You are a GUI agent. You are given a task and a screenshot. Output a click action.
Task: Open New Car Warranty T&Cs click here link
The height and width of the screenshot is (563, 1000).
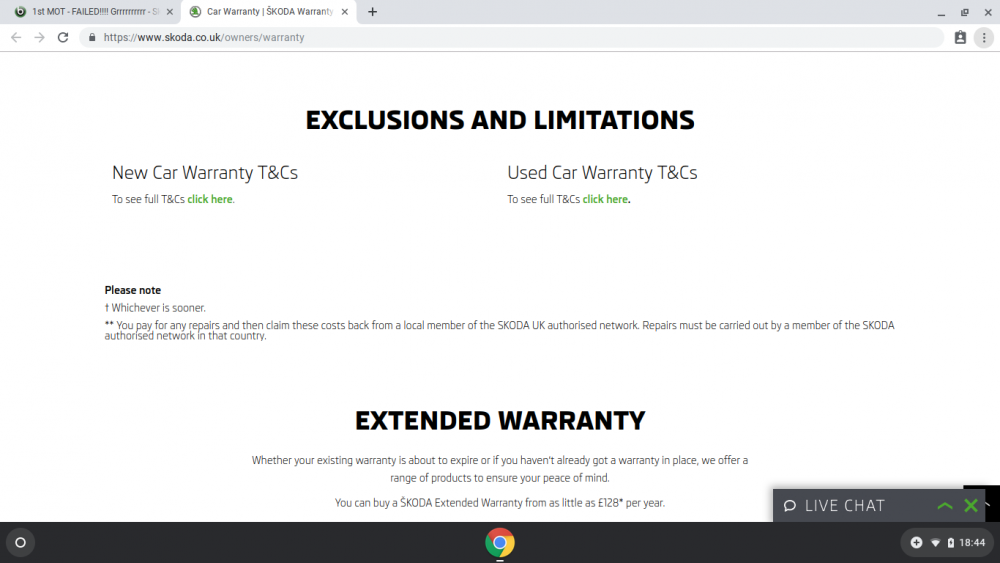point(210,199)
